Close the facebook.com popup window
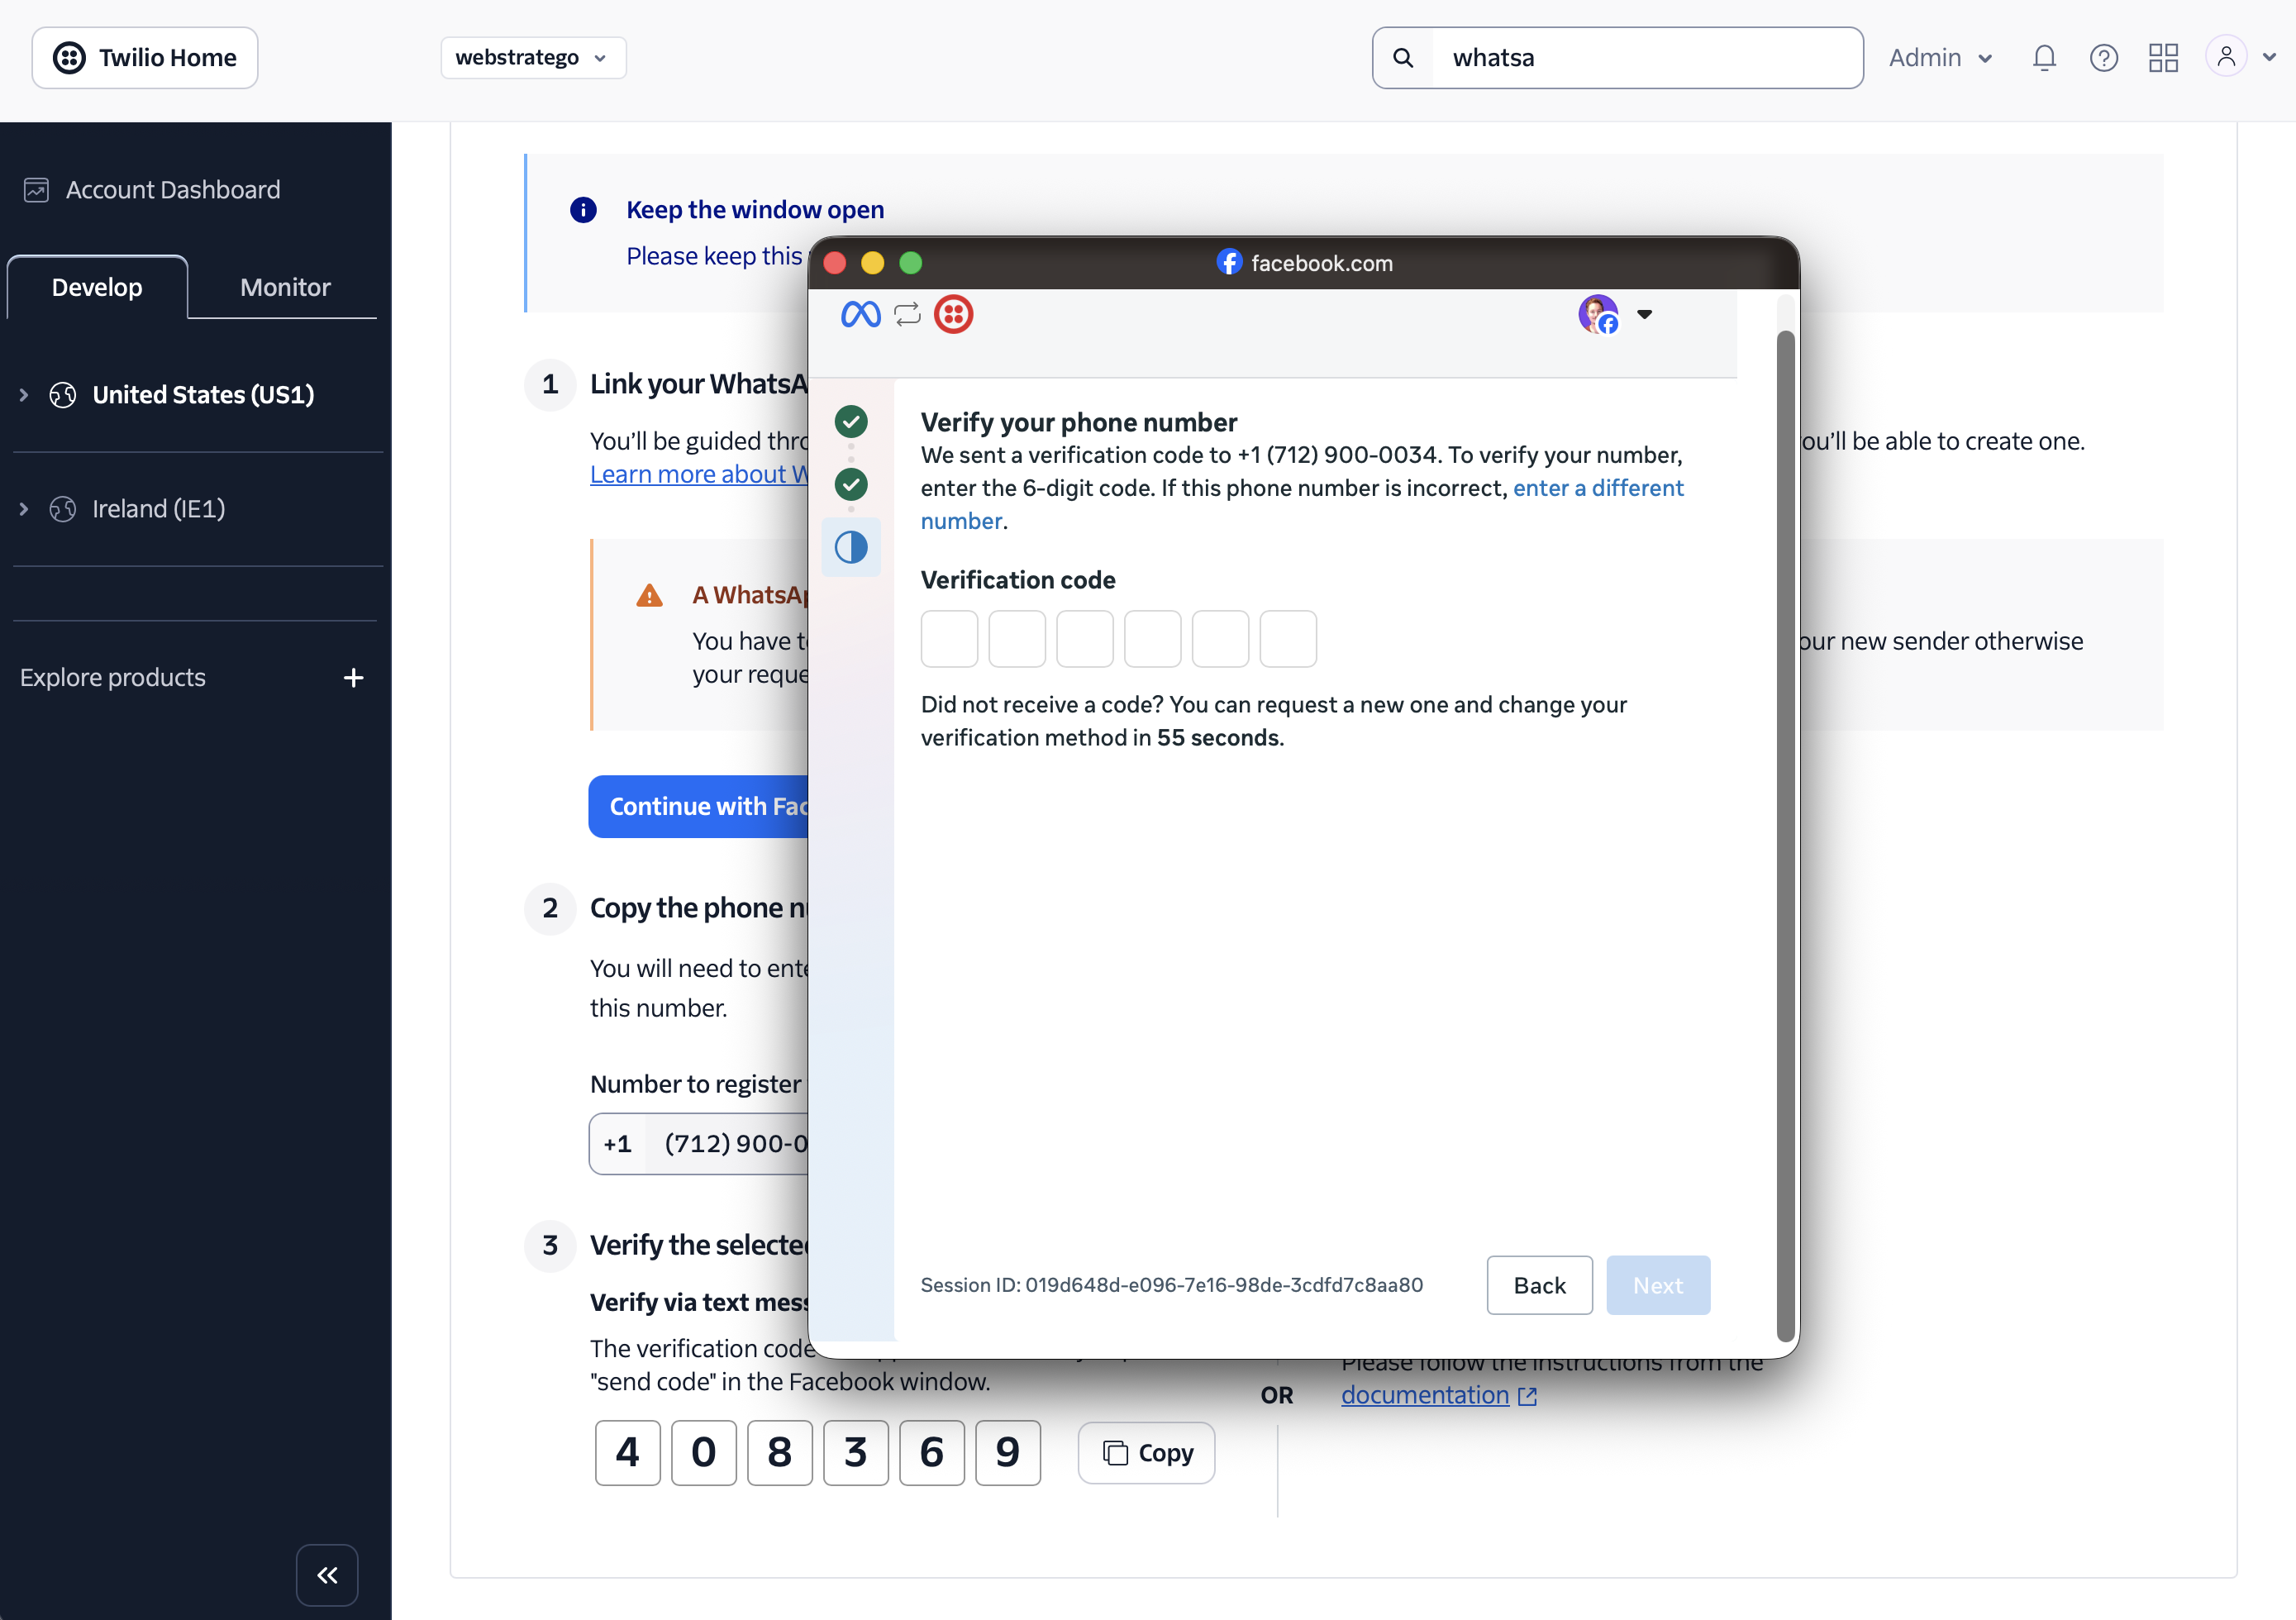This screenshot has height=1620, width=2296. (835, 263)
